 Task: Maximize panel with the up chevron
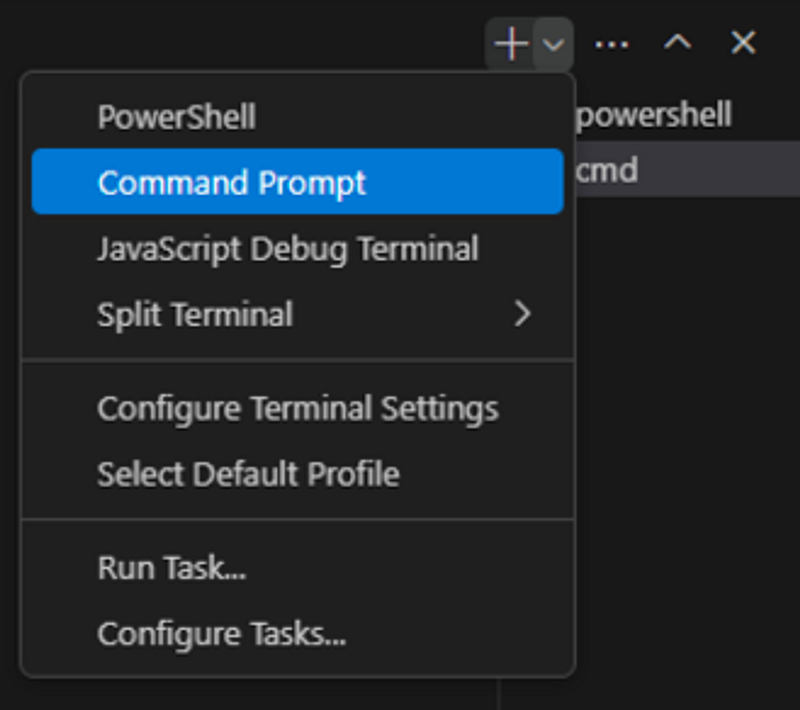(678, 42)
